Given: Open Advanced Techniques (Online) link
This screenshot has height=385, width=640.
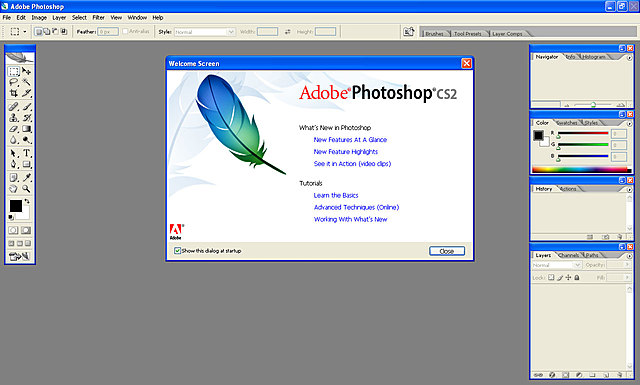Looking at the screenshot, I should point(356,207).
